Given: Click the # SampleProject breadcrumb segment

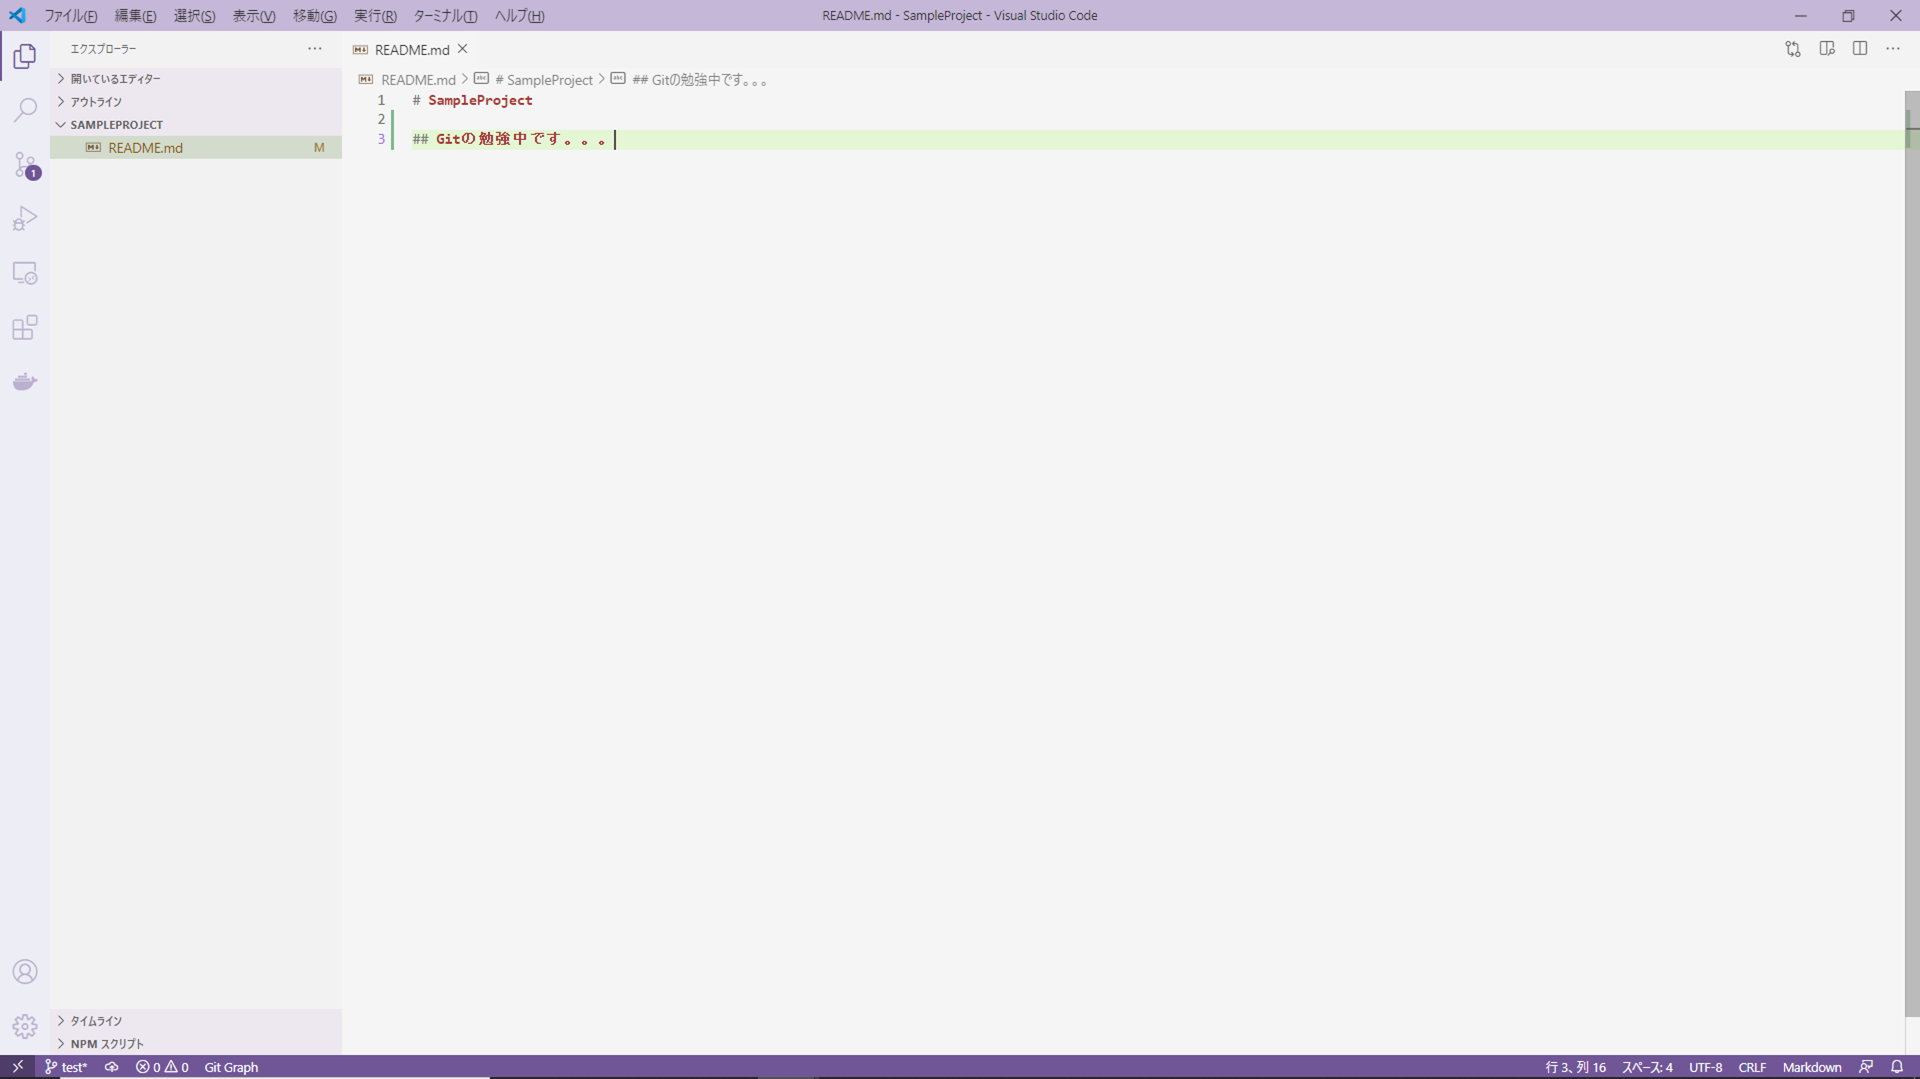Looking at the screenshot, I should coord(543,80).
